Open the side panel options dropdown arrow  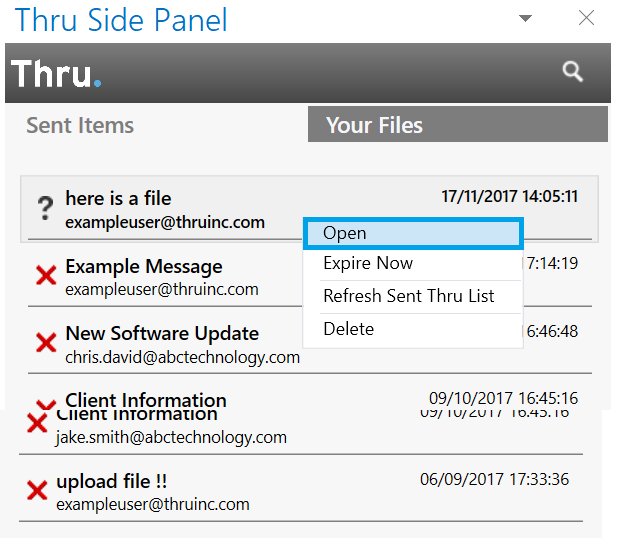click(x=526, y=18)
